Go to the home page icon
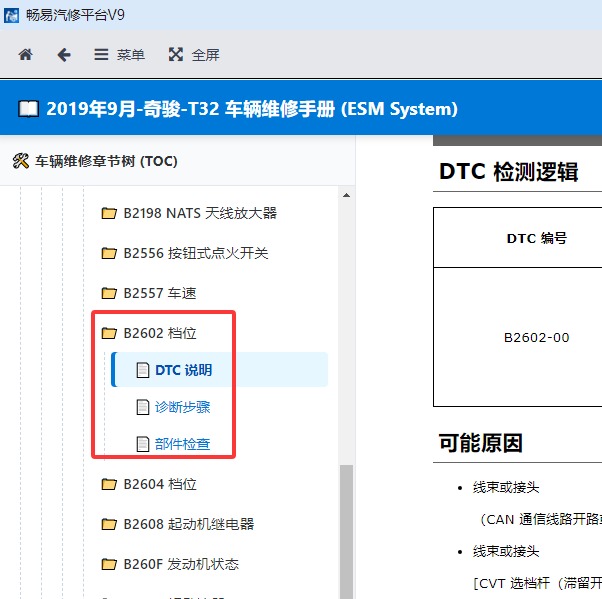602x599 pixels. (x=26, y=55)
